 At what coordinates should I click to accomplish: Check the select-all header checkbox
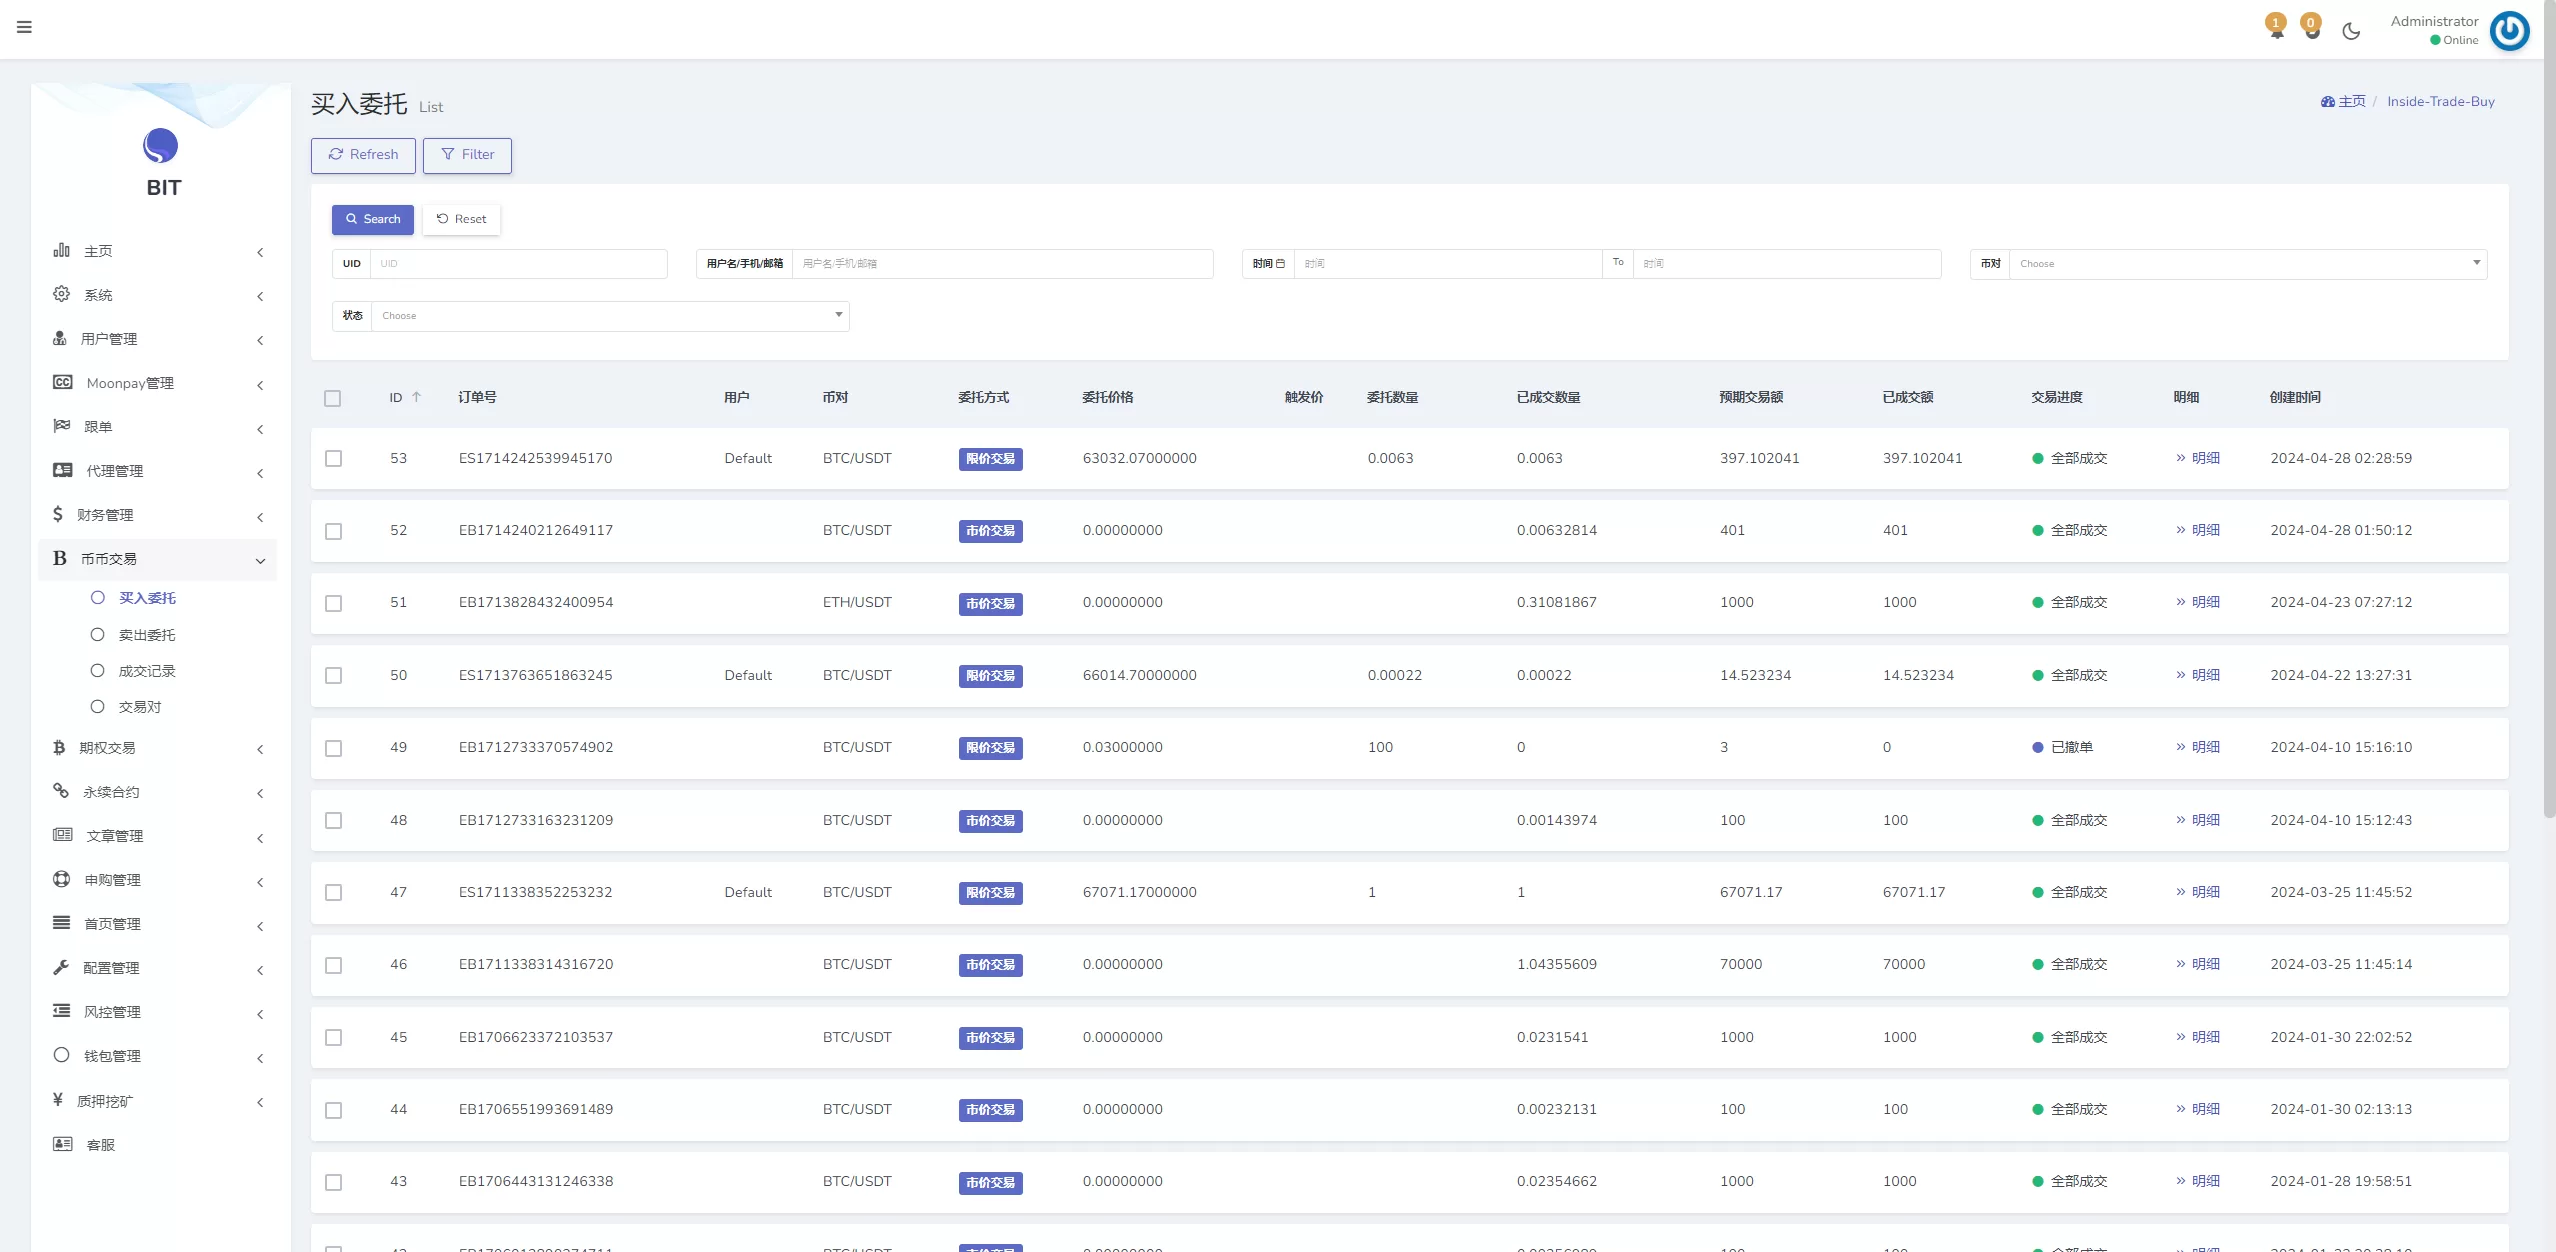333,398
